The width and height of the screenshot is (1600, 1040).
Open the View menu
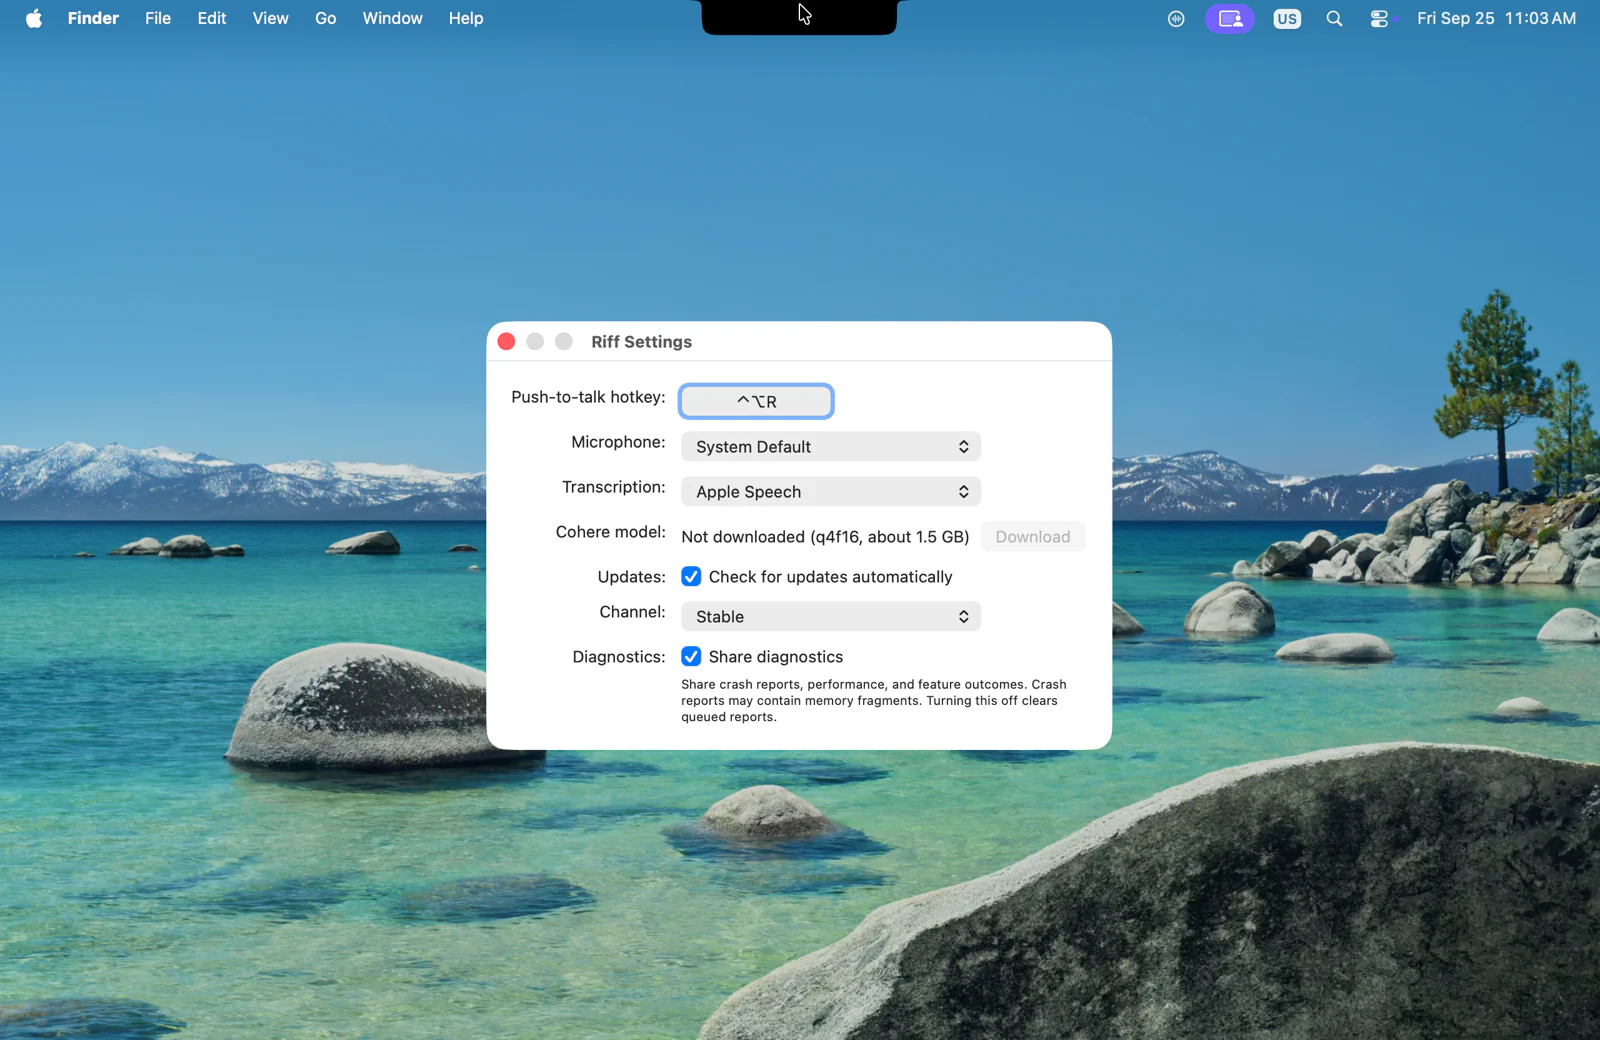270,18
